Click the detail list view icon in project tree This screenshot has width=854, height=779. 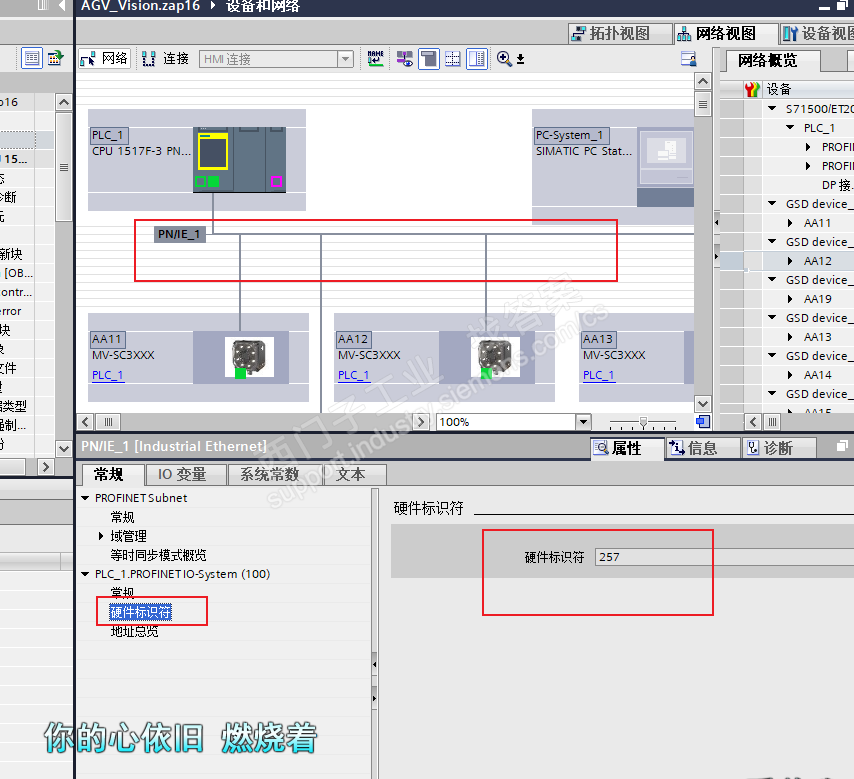(x=32, y=58)
